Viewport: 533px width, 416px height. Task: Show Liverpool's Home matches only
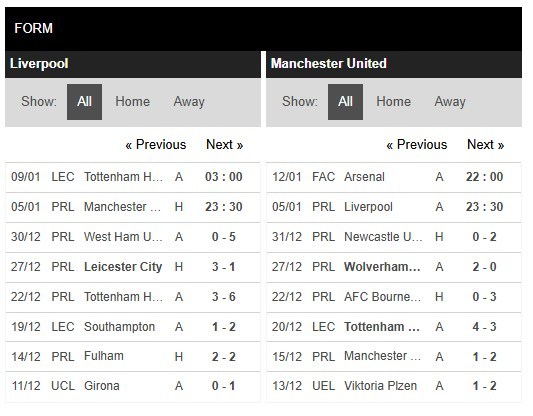(133, 102)
